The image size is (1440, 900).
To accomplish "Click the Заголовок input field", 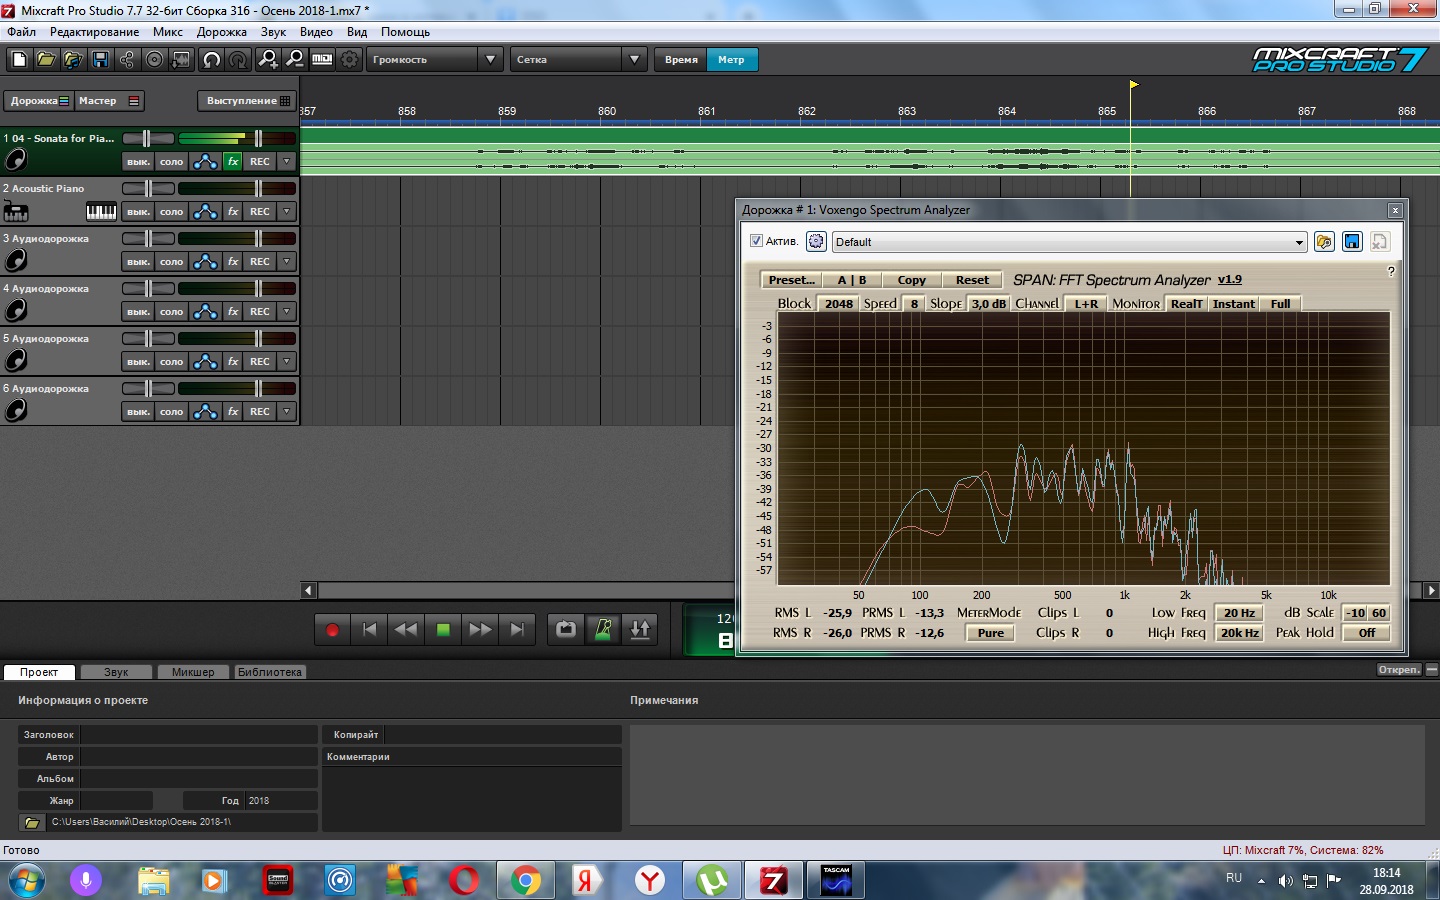I will (x=198, y=735).
